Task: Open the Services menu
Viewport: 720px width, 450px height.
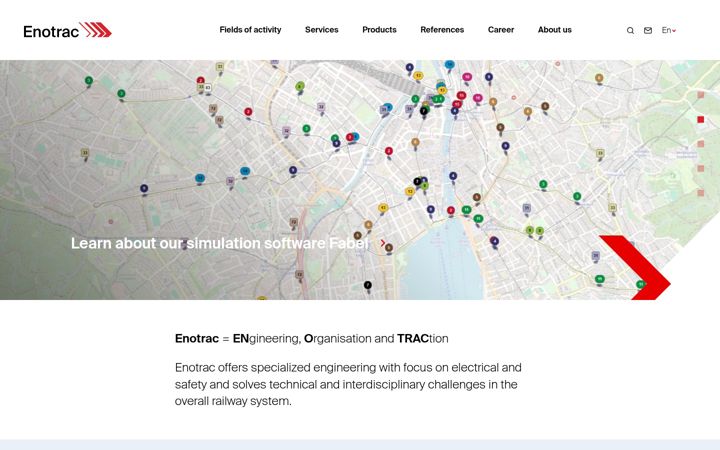Action: pos(321,30)
